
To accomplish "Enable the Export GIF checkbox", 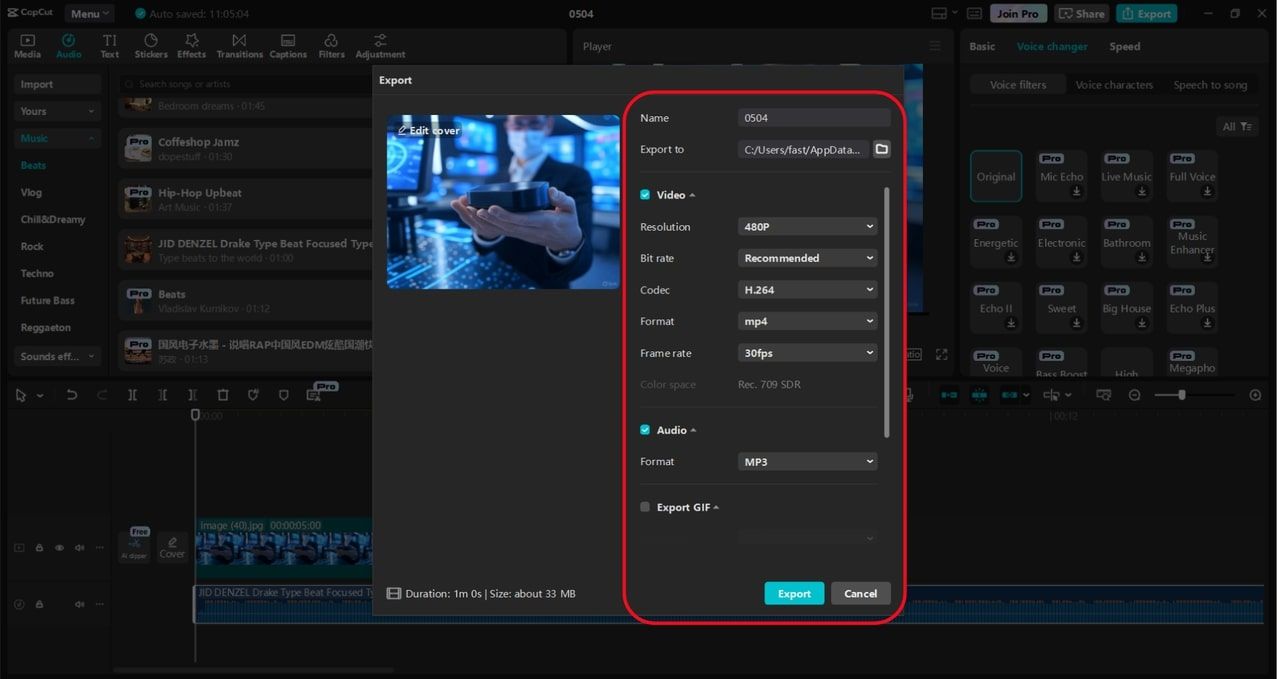I will tap(645, 507).
